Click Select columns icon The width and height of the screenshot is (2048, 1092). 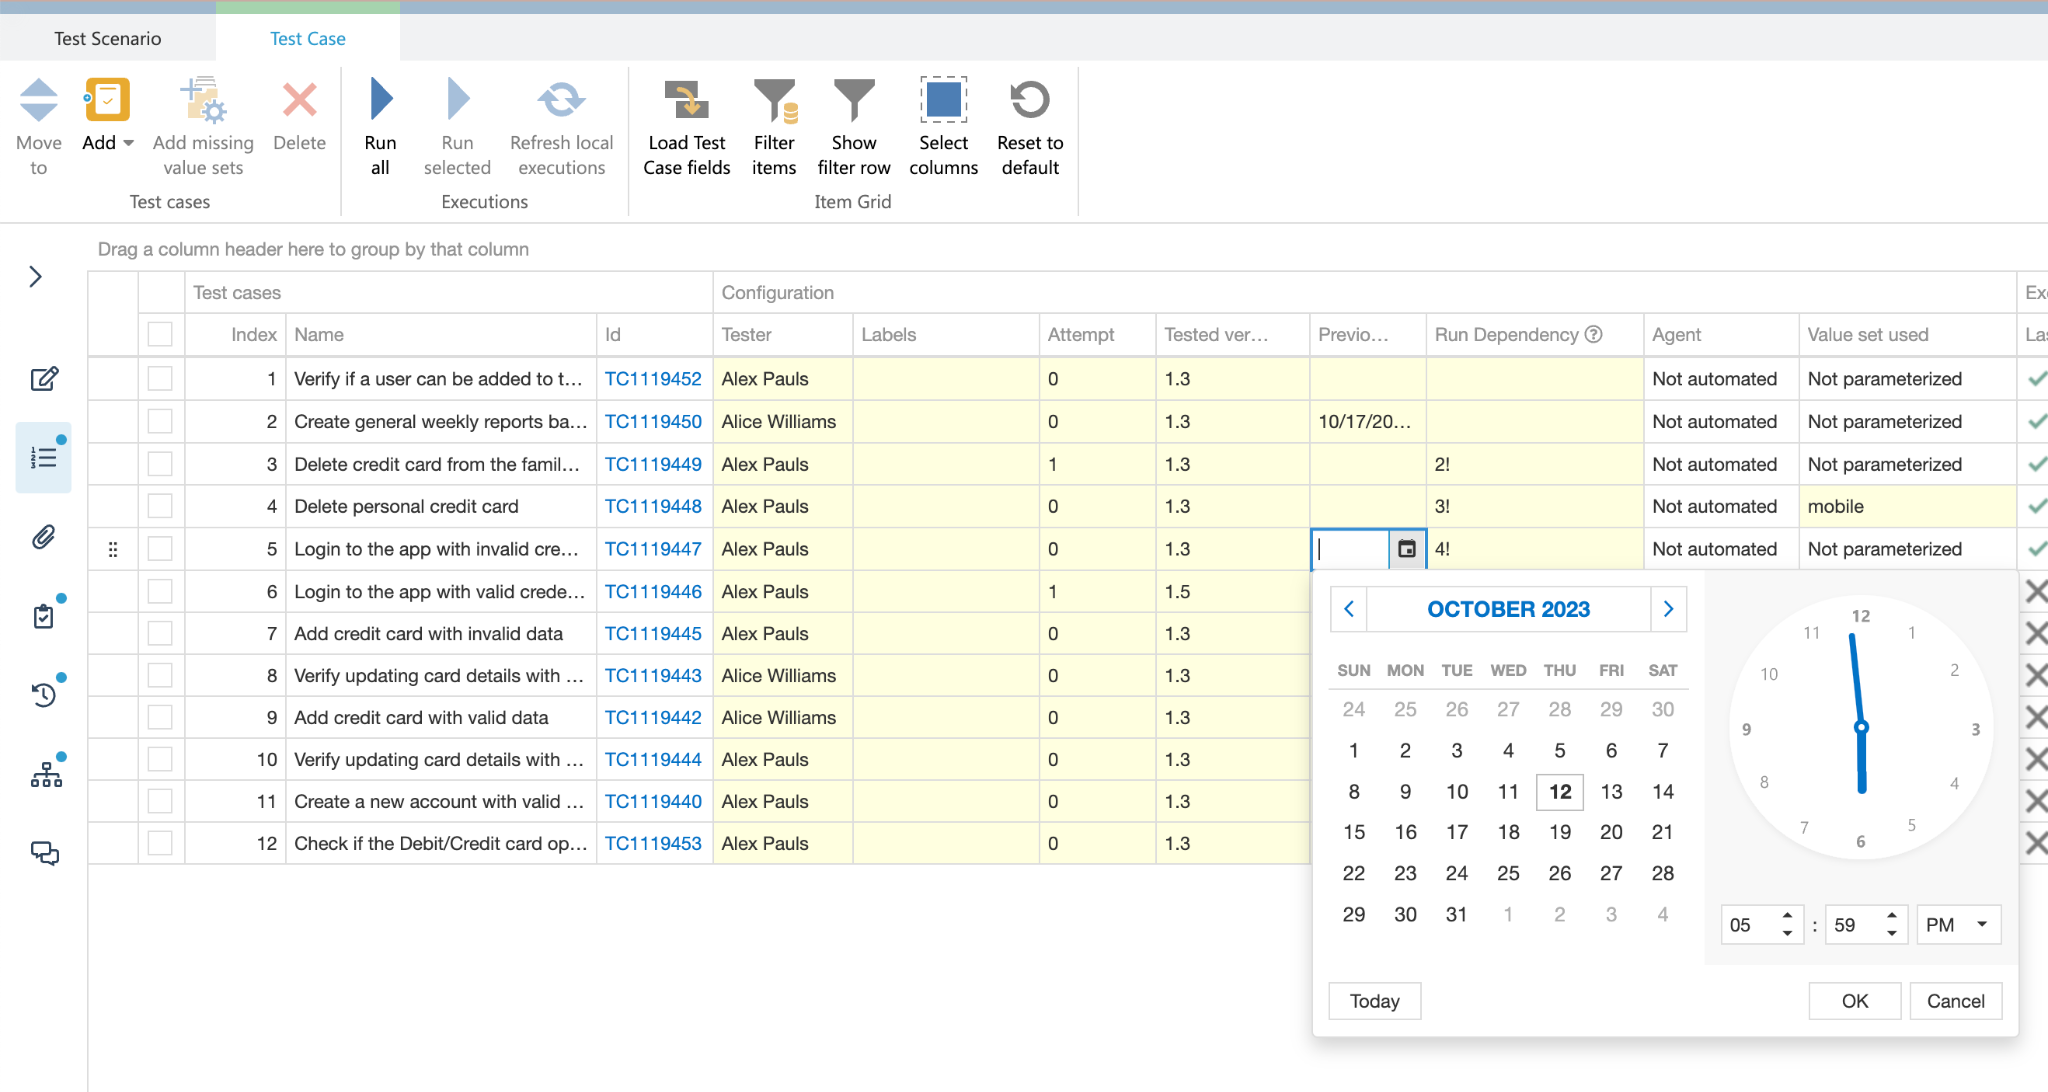tap(943, 100)
